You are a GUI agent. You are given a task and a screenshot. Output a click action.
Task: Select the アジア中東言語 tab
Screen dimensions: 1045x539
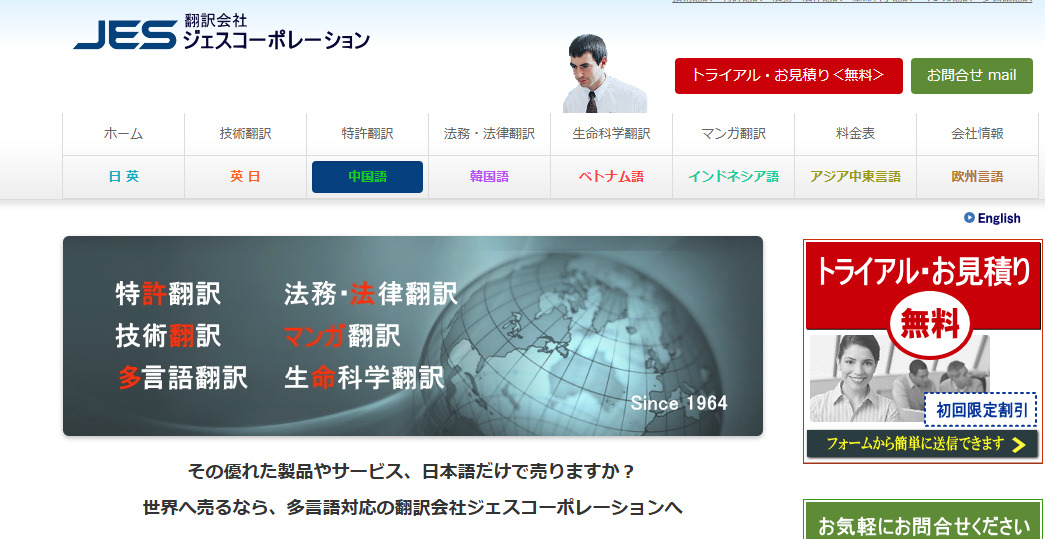tap(855, 177)
